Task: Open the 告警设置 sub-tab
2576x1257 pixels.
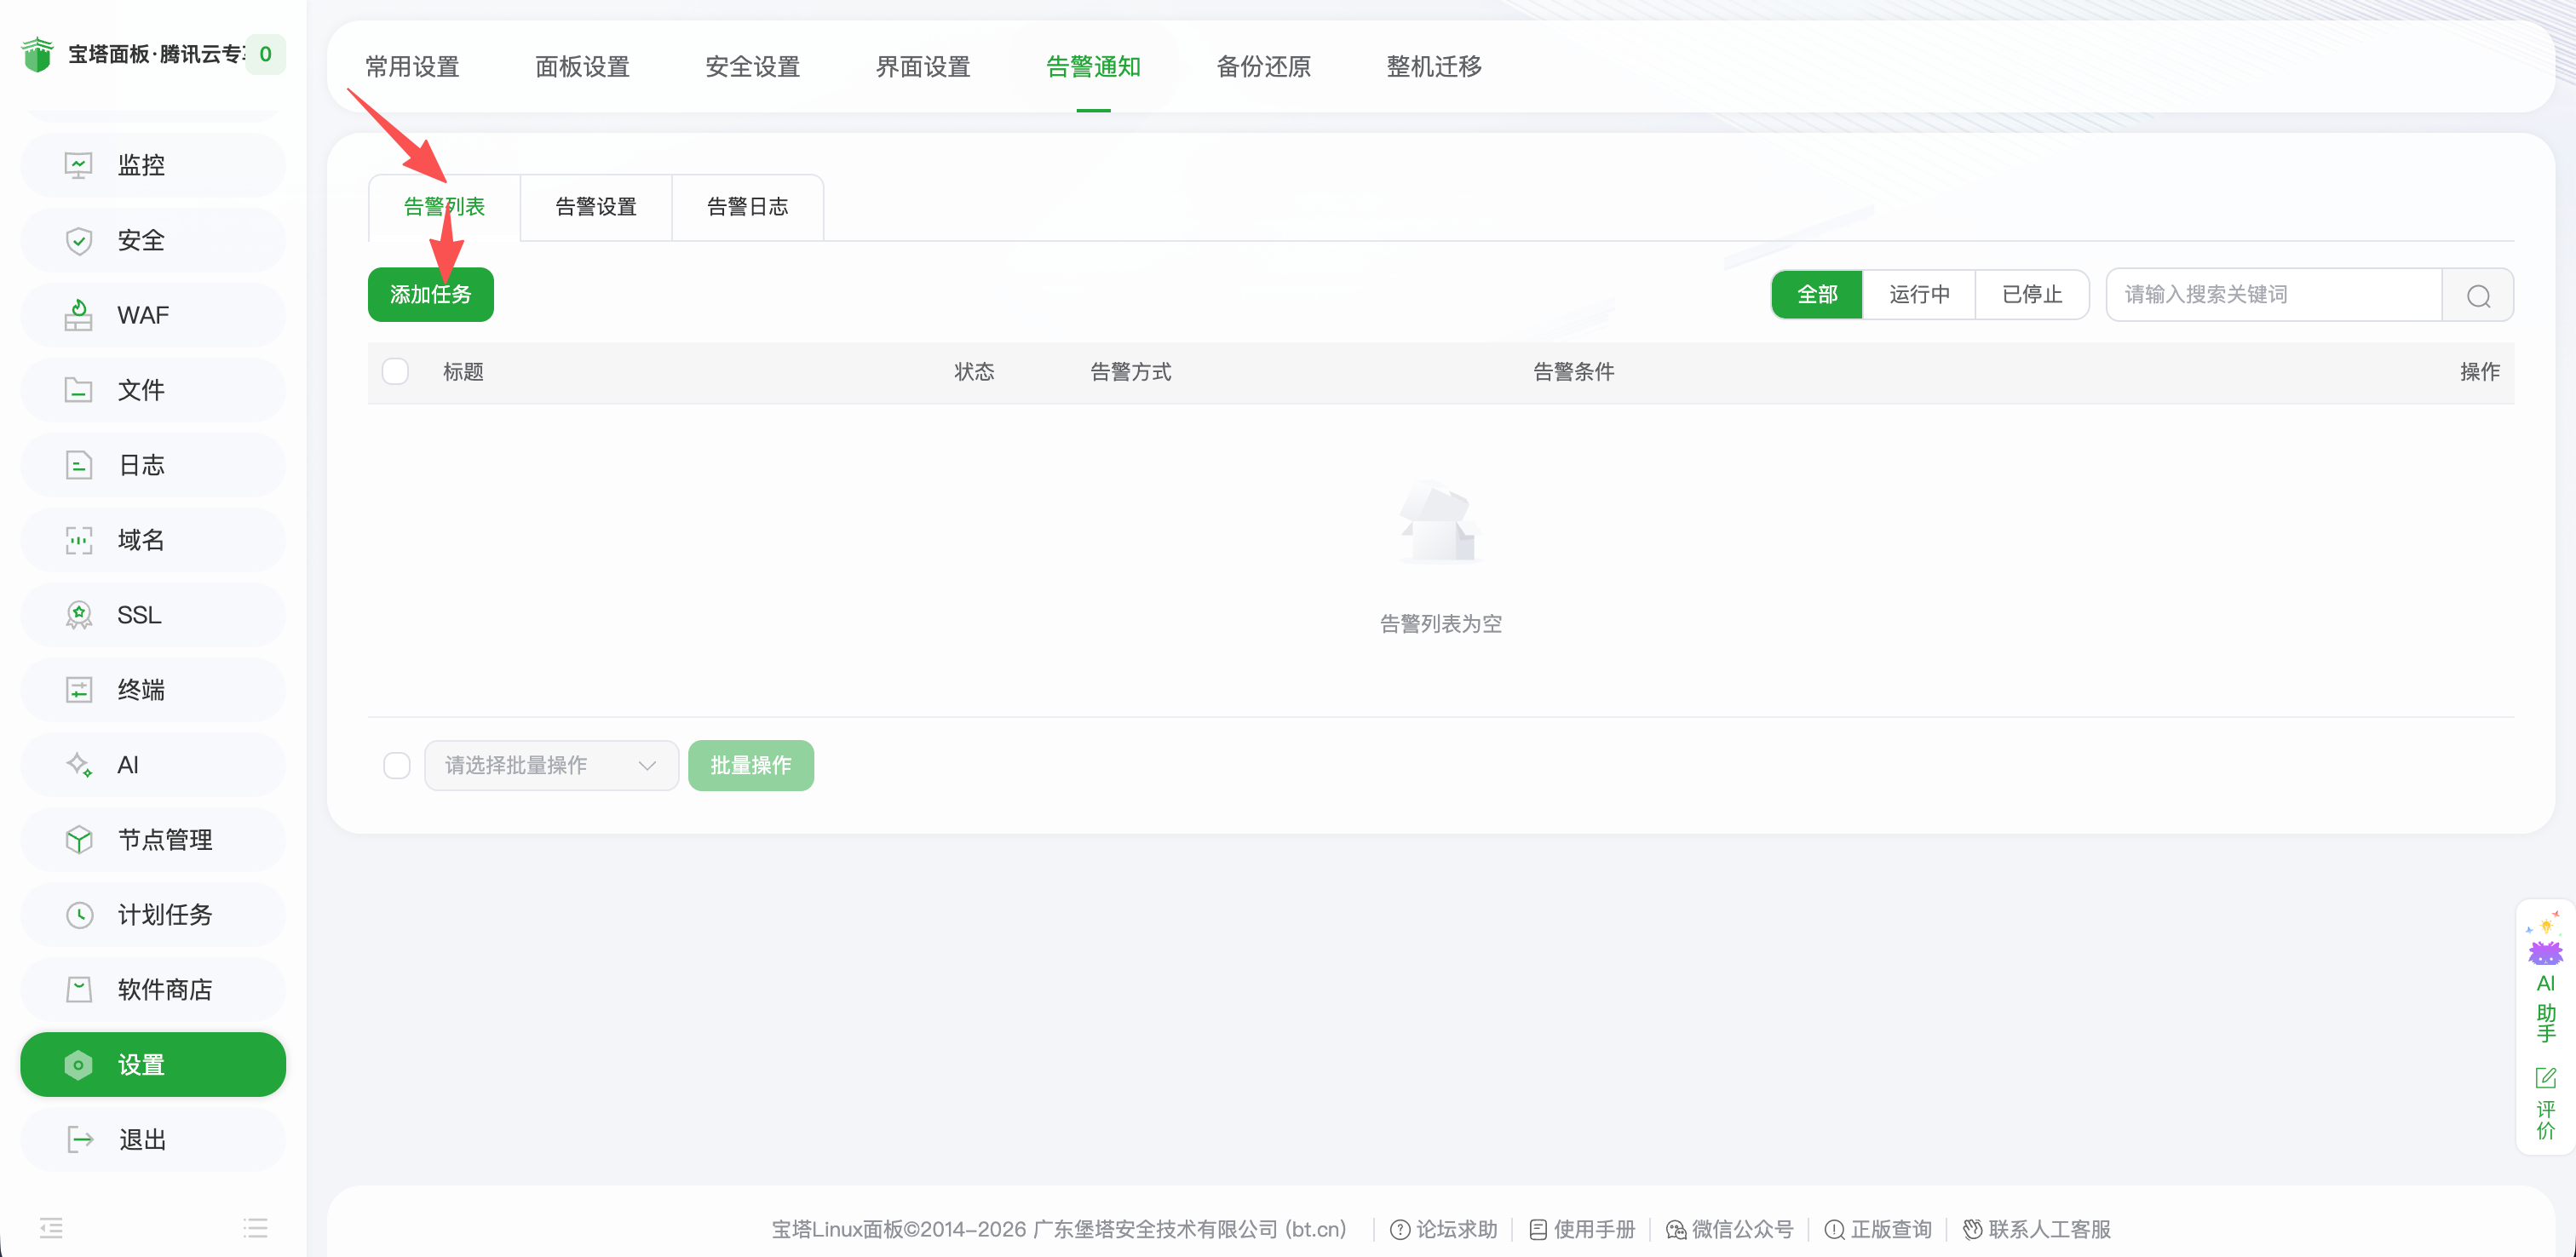Action: tap(596, 207)
